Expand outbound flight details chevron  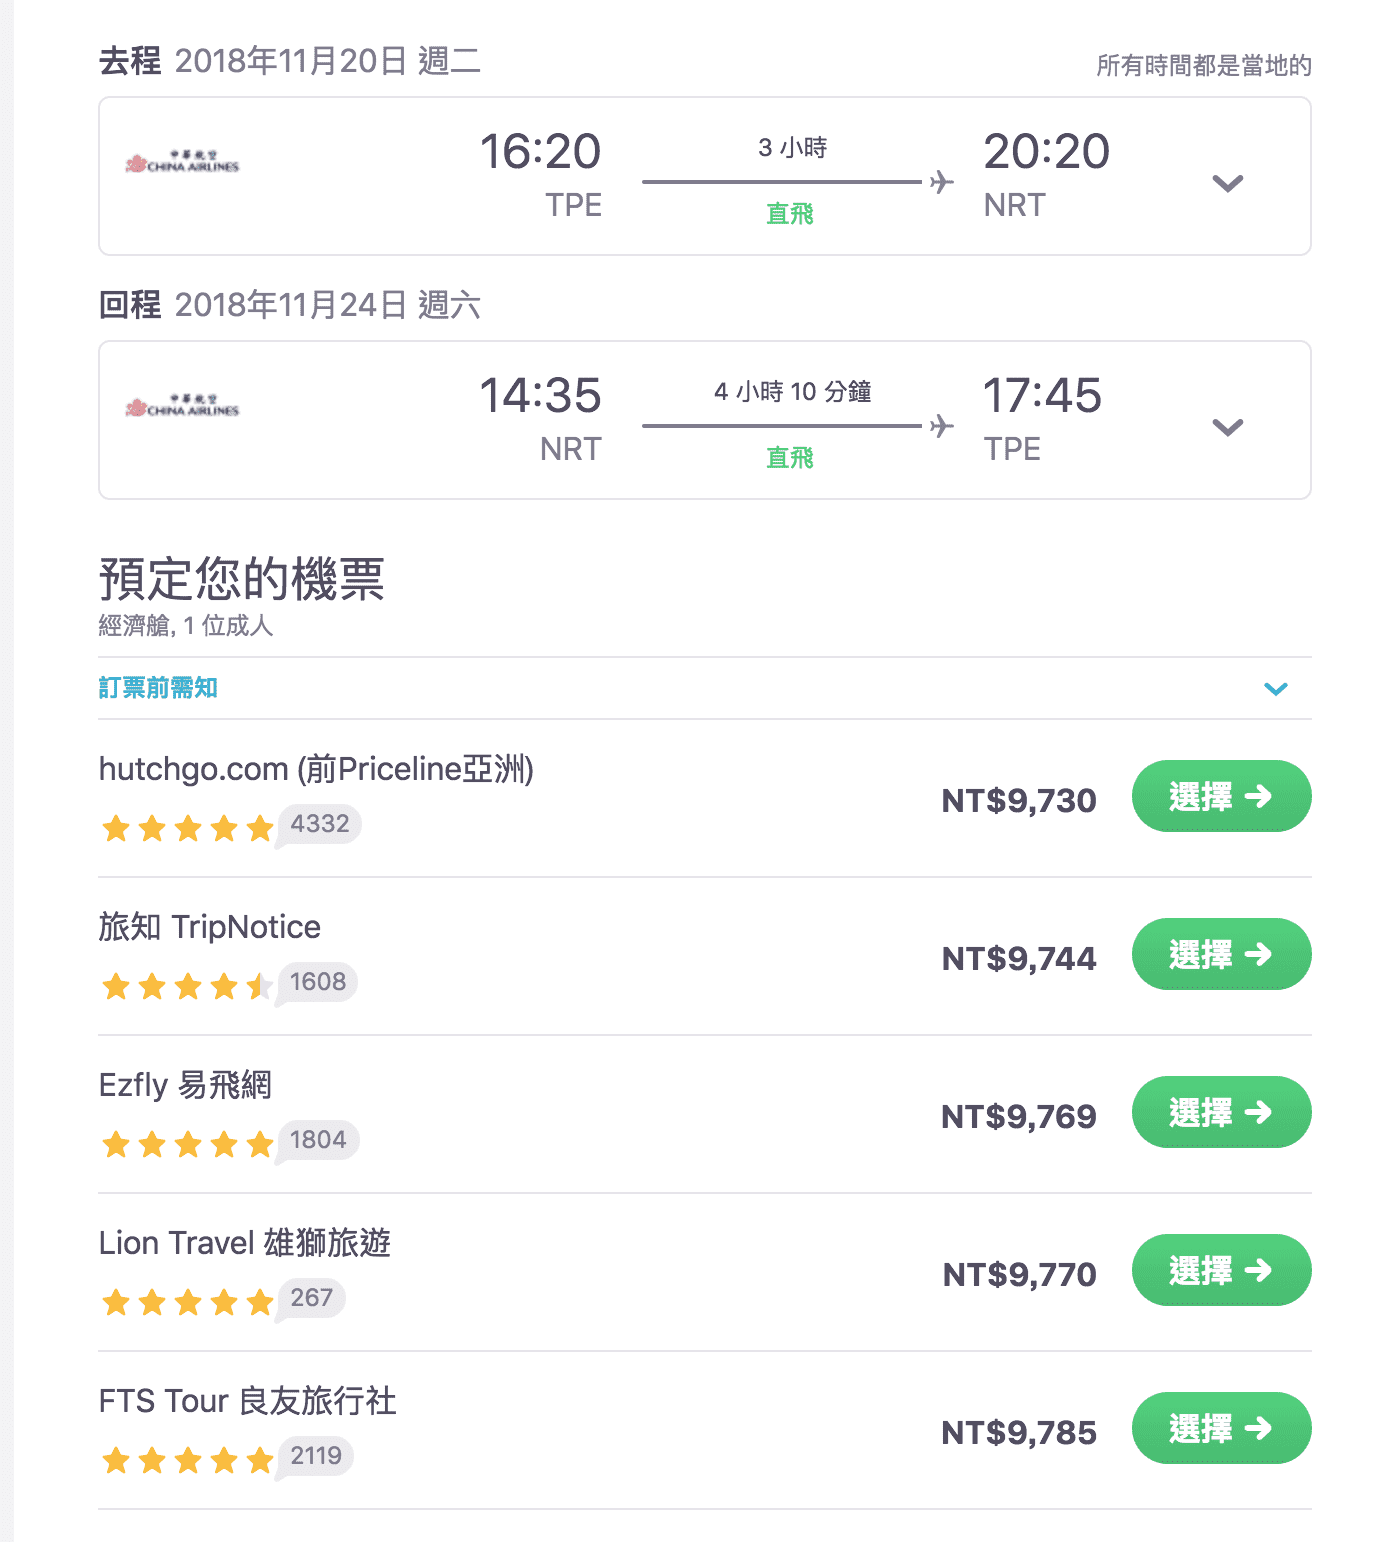click(1227, 183)
